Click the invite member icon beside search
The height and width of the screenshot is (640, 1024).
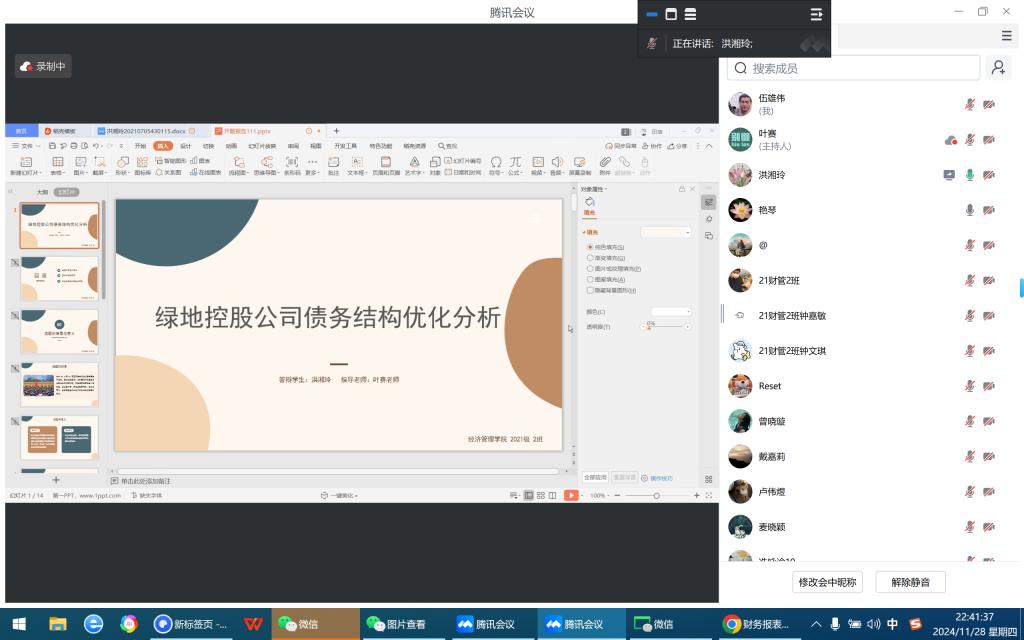tap(997, 68)
